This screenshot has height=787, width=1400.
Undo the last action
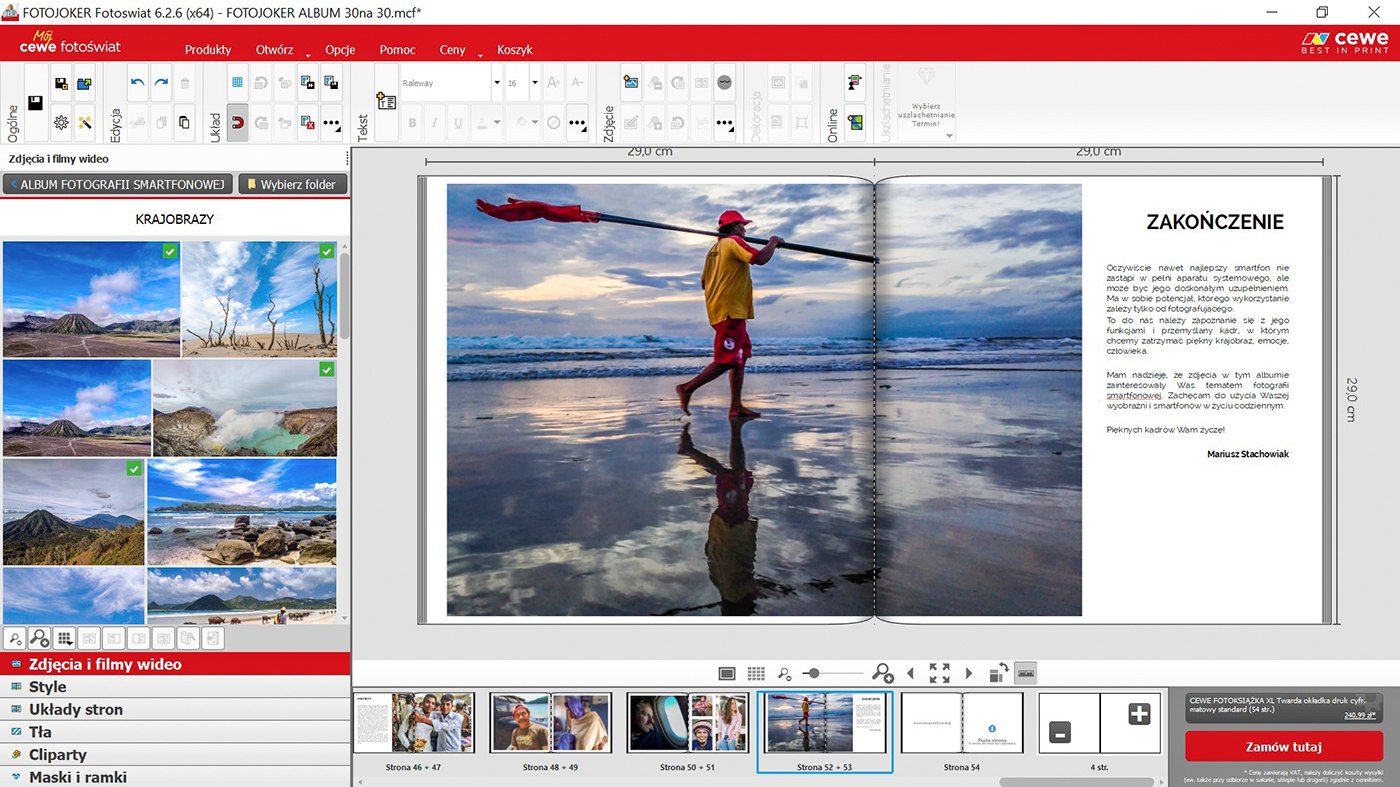coord(138,83)
